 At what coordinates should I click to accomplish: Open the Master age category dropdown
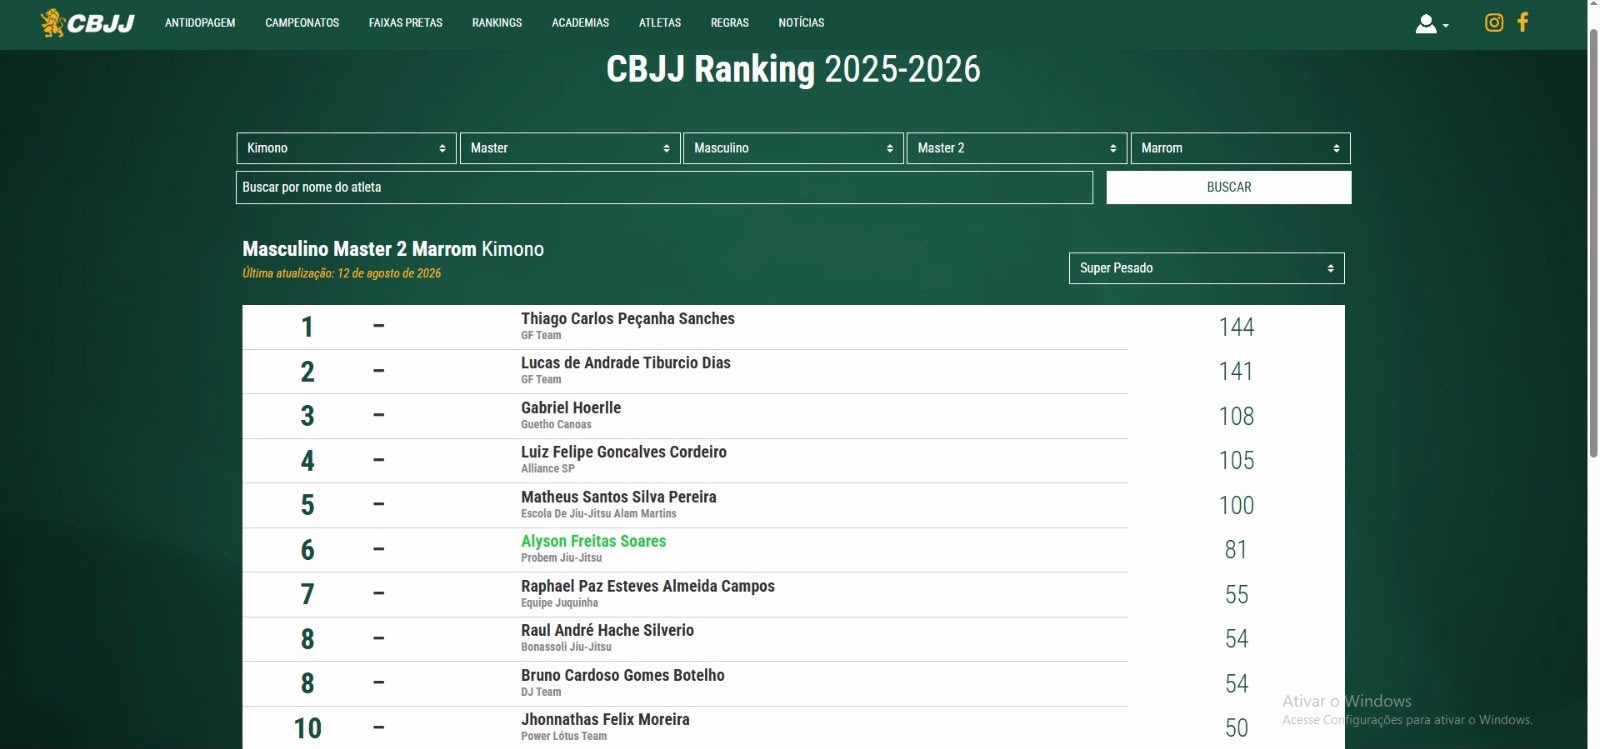(x=570, y=148)
